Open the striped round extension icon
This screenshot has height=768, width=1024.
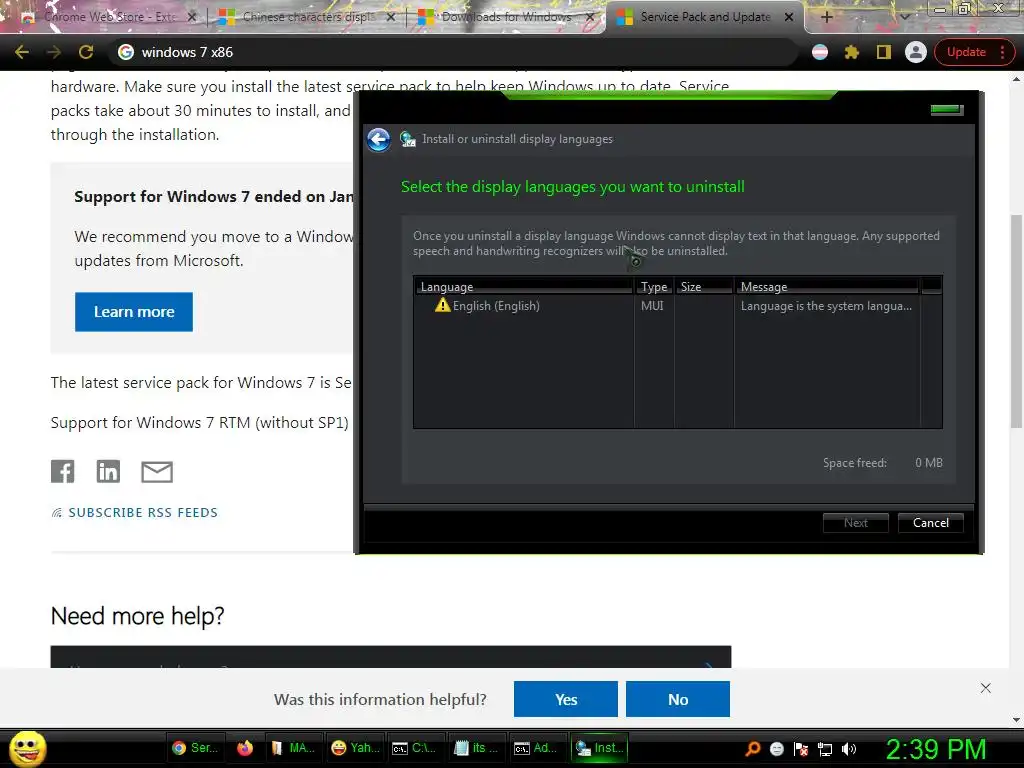(820, 52)
